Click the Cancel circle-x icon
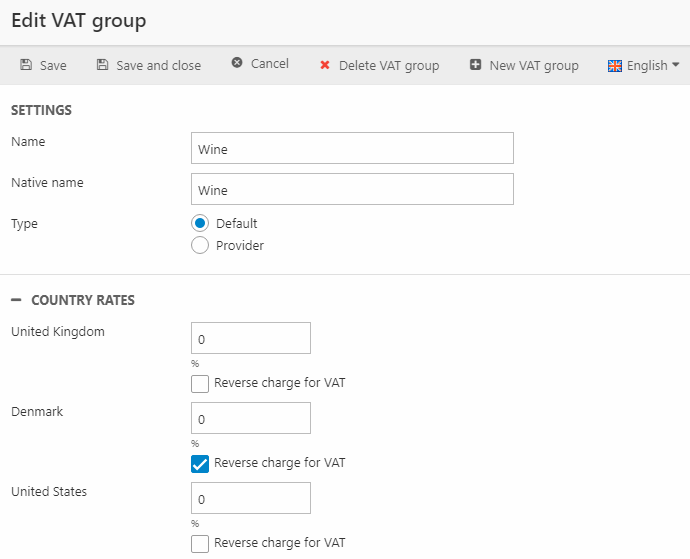The height and width of the screenshot is (559, 690). [237, 63]
